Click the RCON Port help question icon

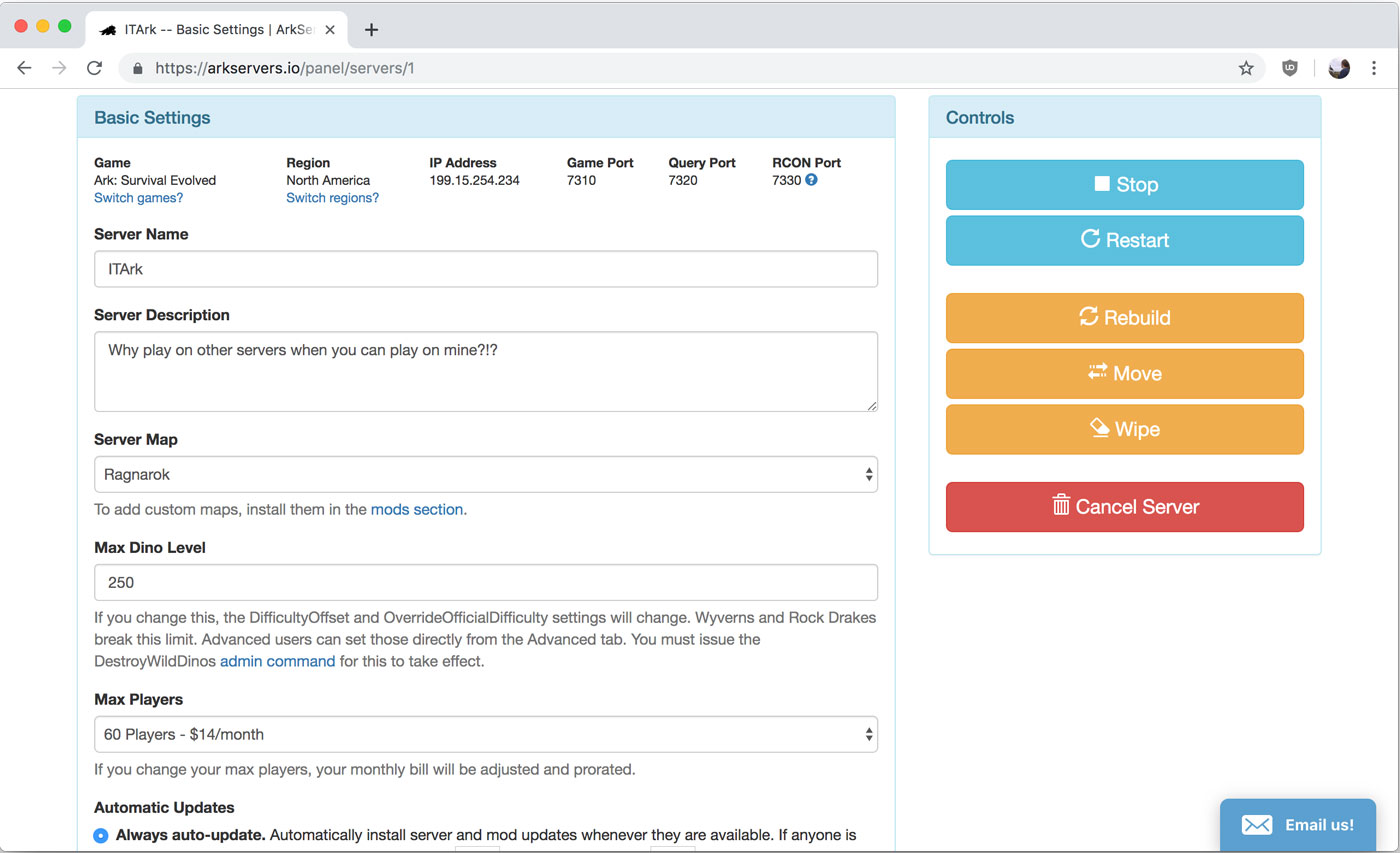point(811,180)
